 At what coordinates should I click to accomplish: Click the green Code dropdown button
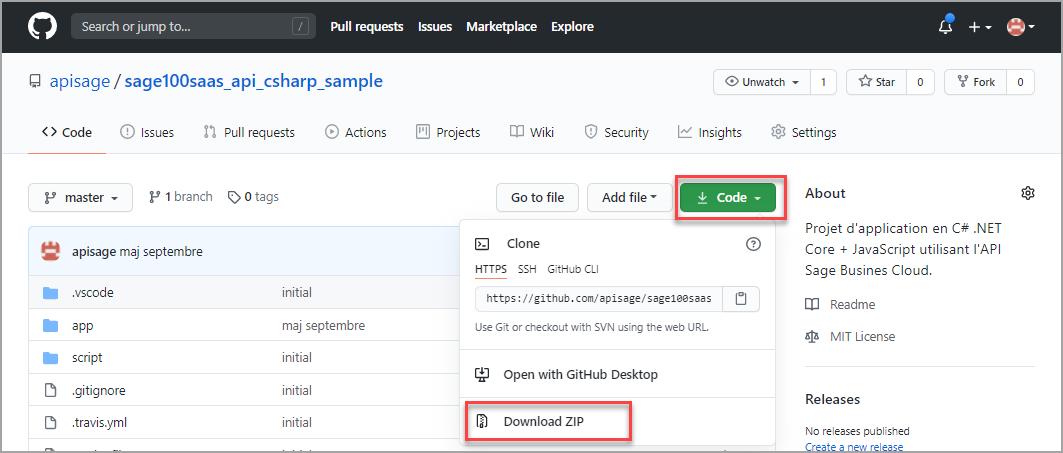pos(728,197)
